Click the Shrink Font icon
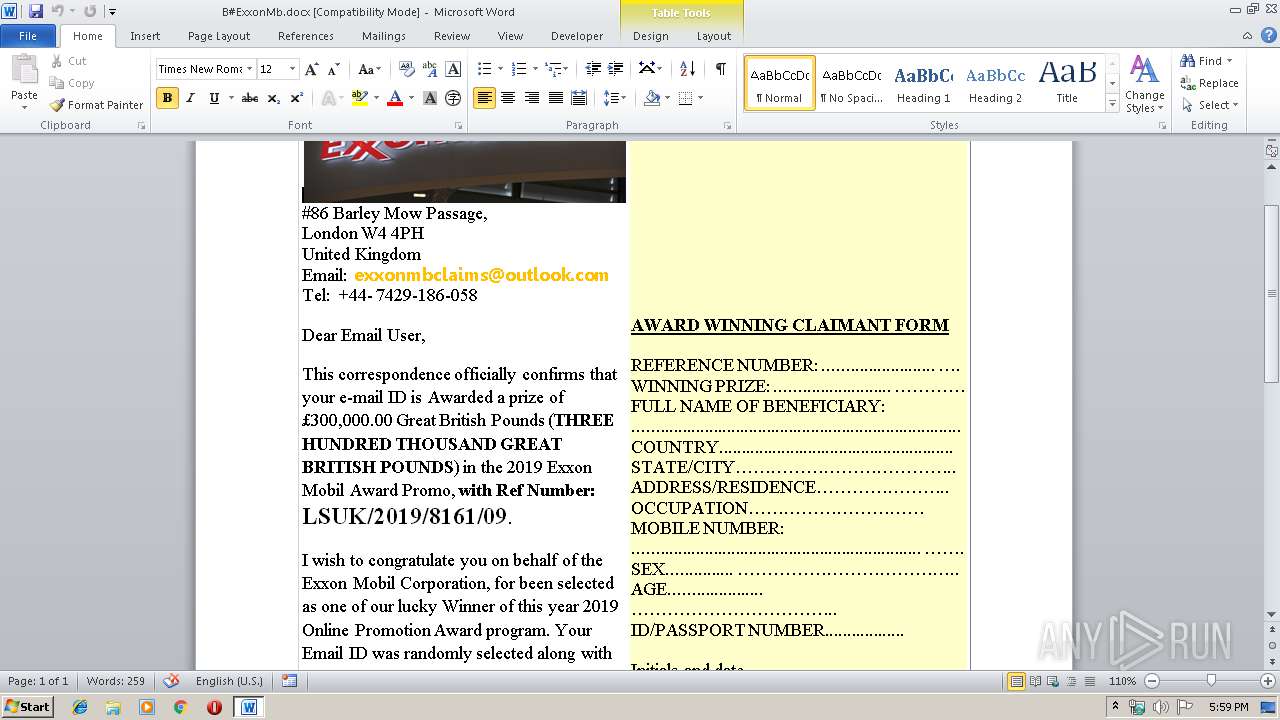Image resolution: width=1280 pixels, height=720 pixels. click(x=335, y=69)
